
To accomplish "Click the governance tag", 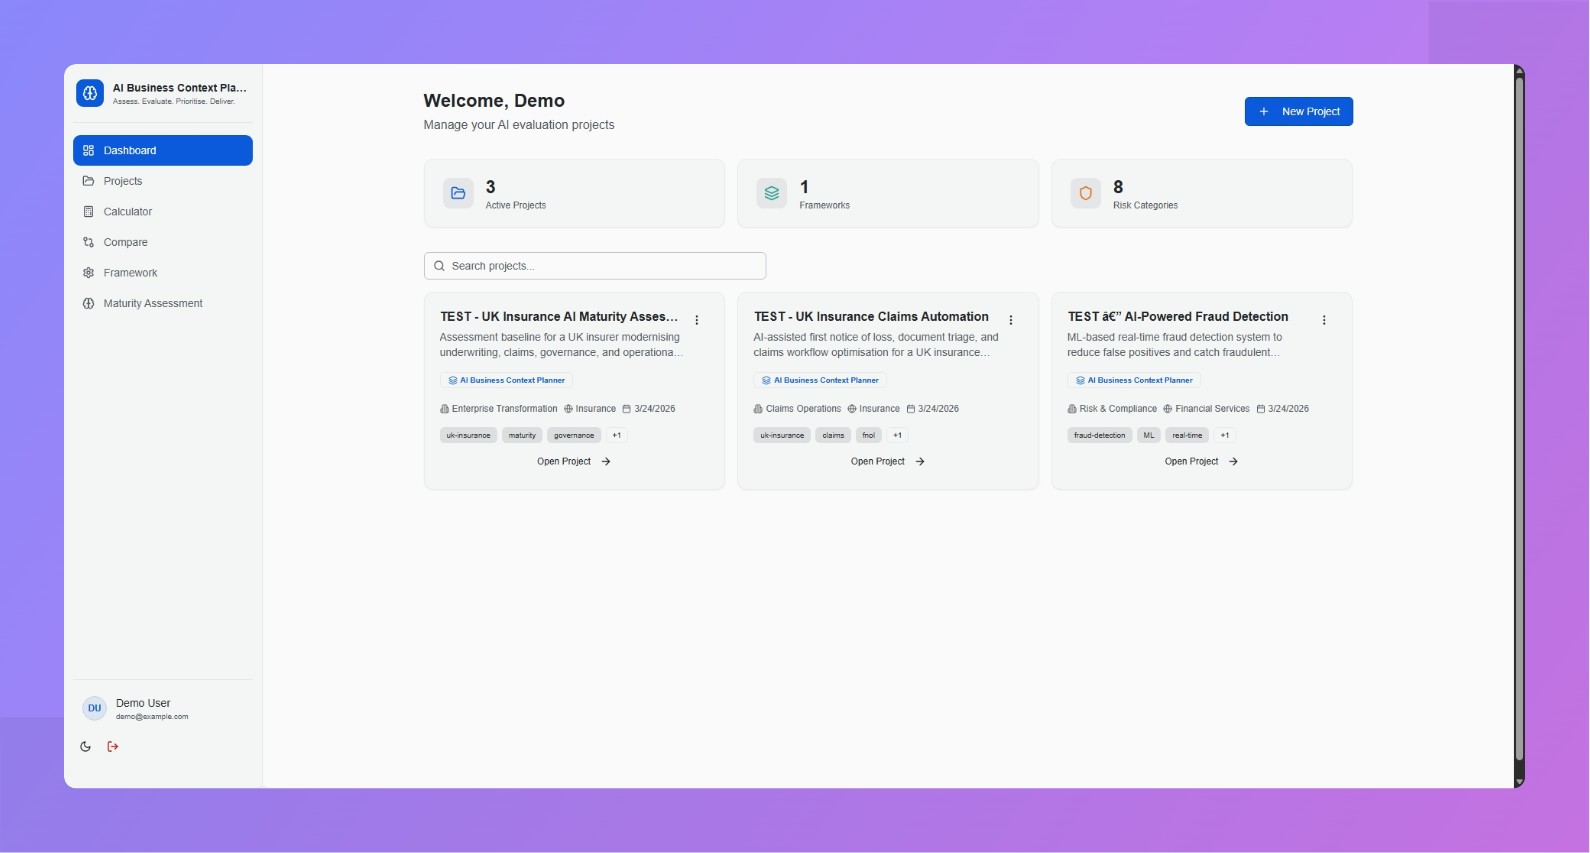I will tap(574, 435).
